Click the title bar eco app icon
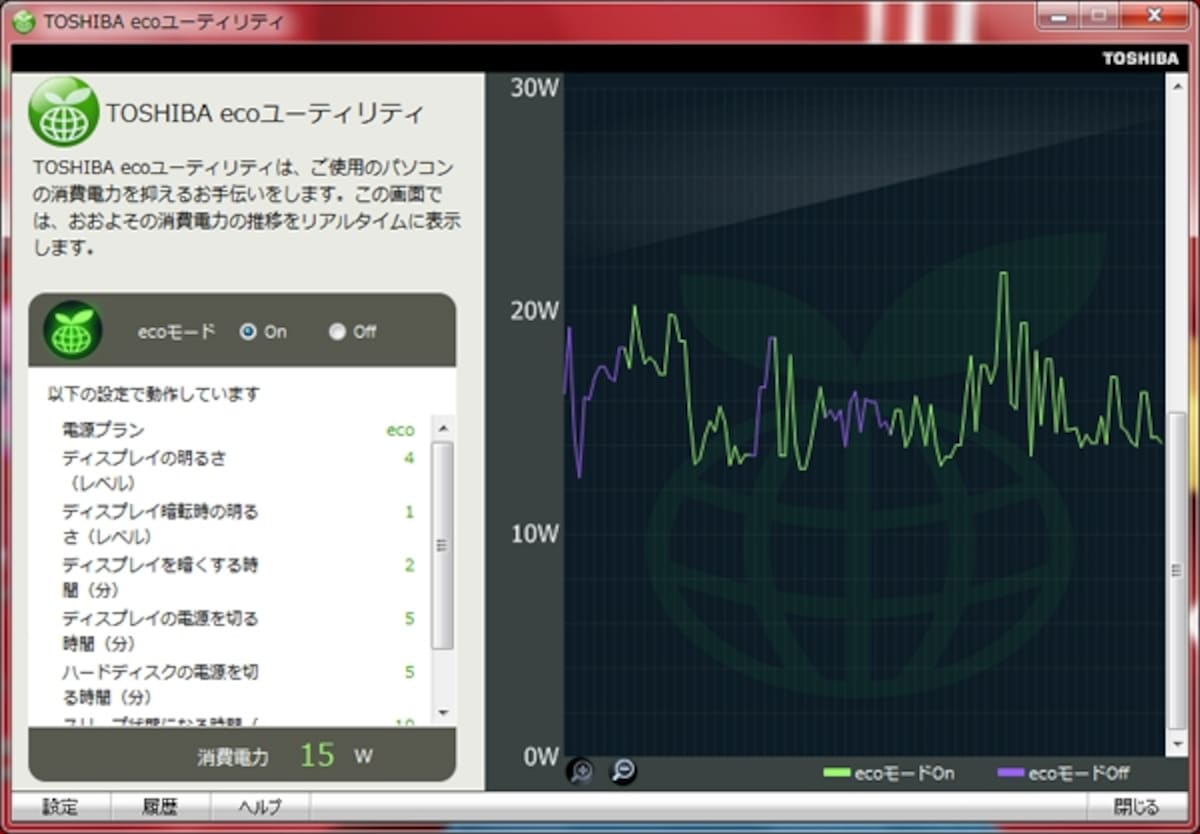Image resolution: width=1200 pixels, height=834 pixels. click(x=23, y=21)
